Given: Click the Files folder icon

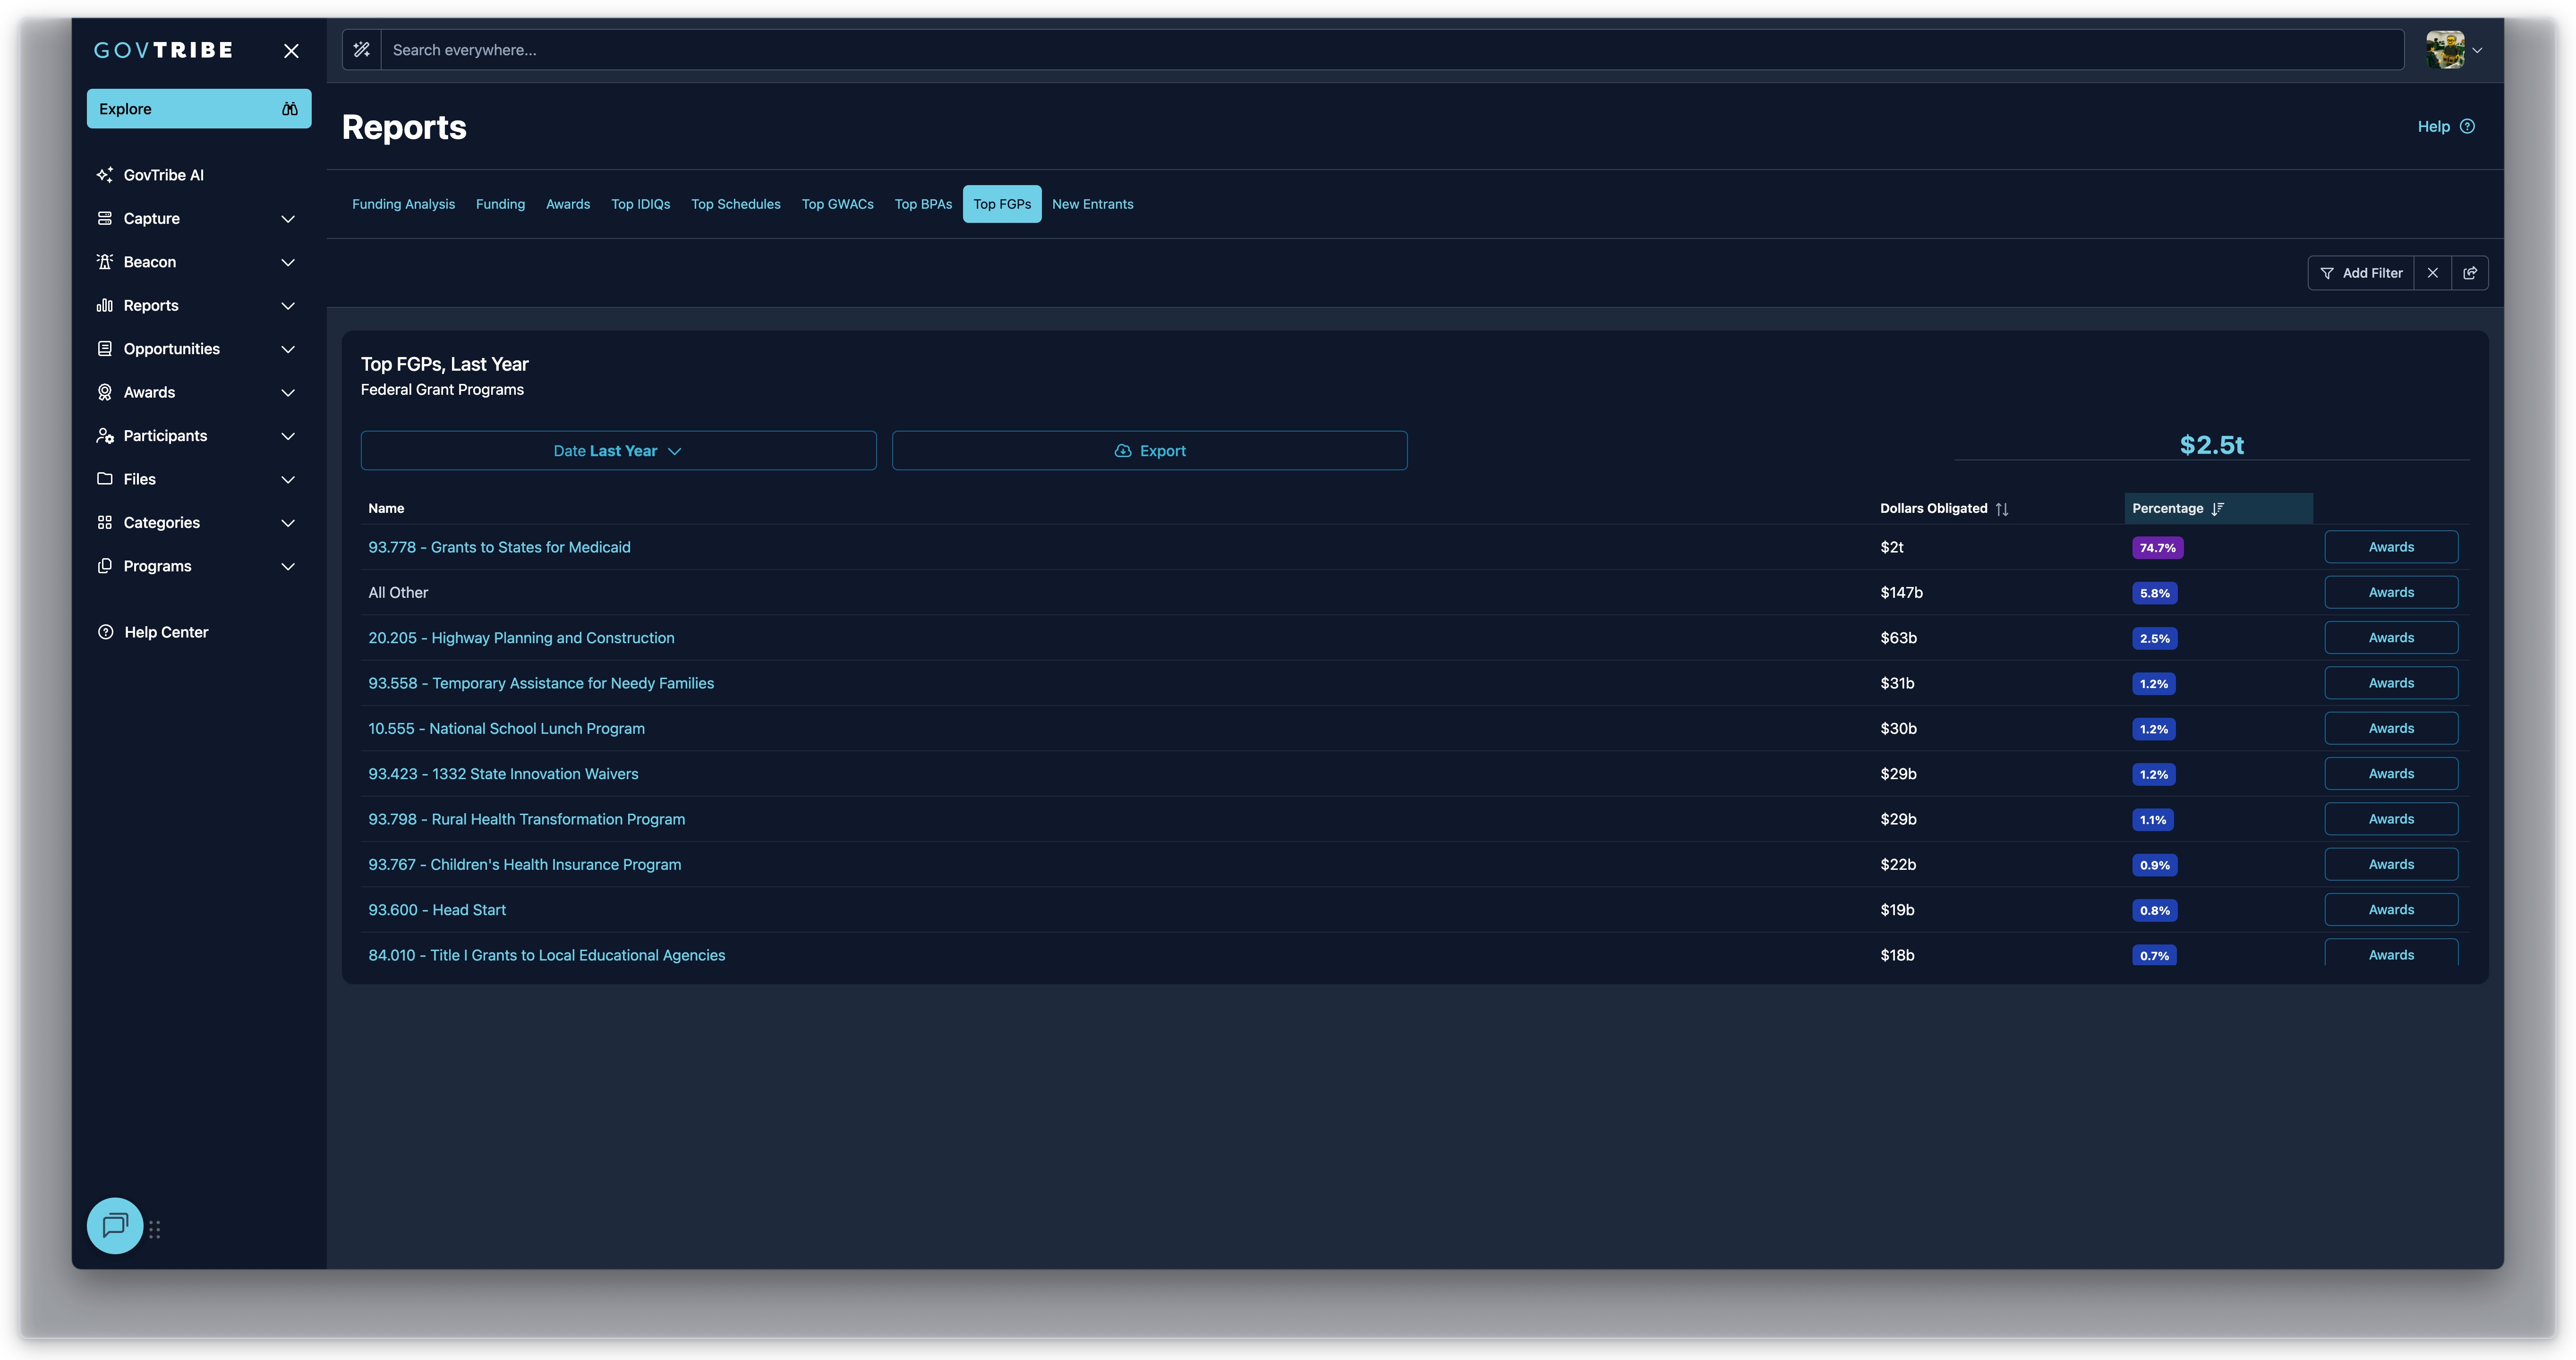Looking at the screenshot, I should pos(105,479).
